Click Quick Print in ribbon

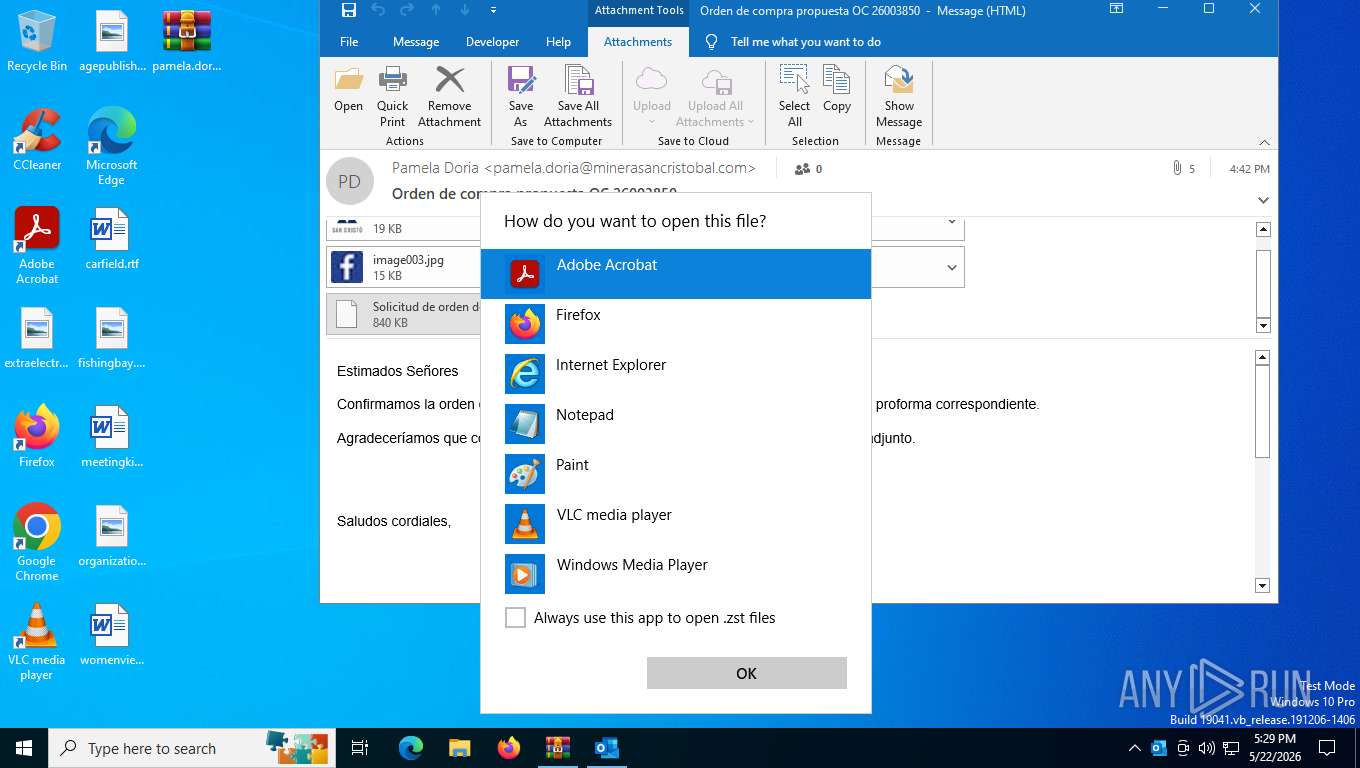[392, 97]
